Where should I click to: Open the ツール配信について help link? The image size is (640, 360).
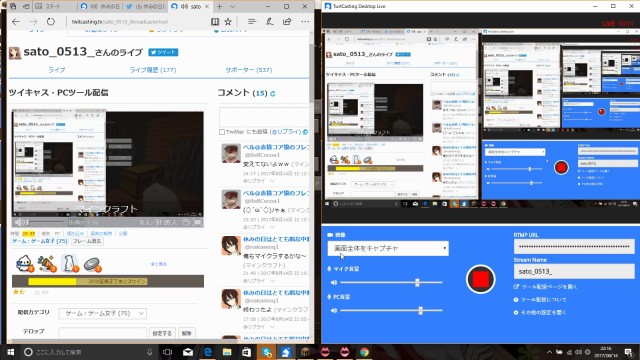[x=540, y=300]
